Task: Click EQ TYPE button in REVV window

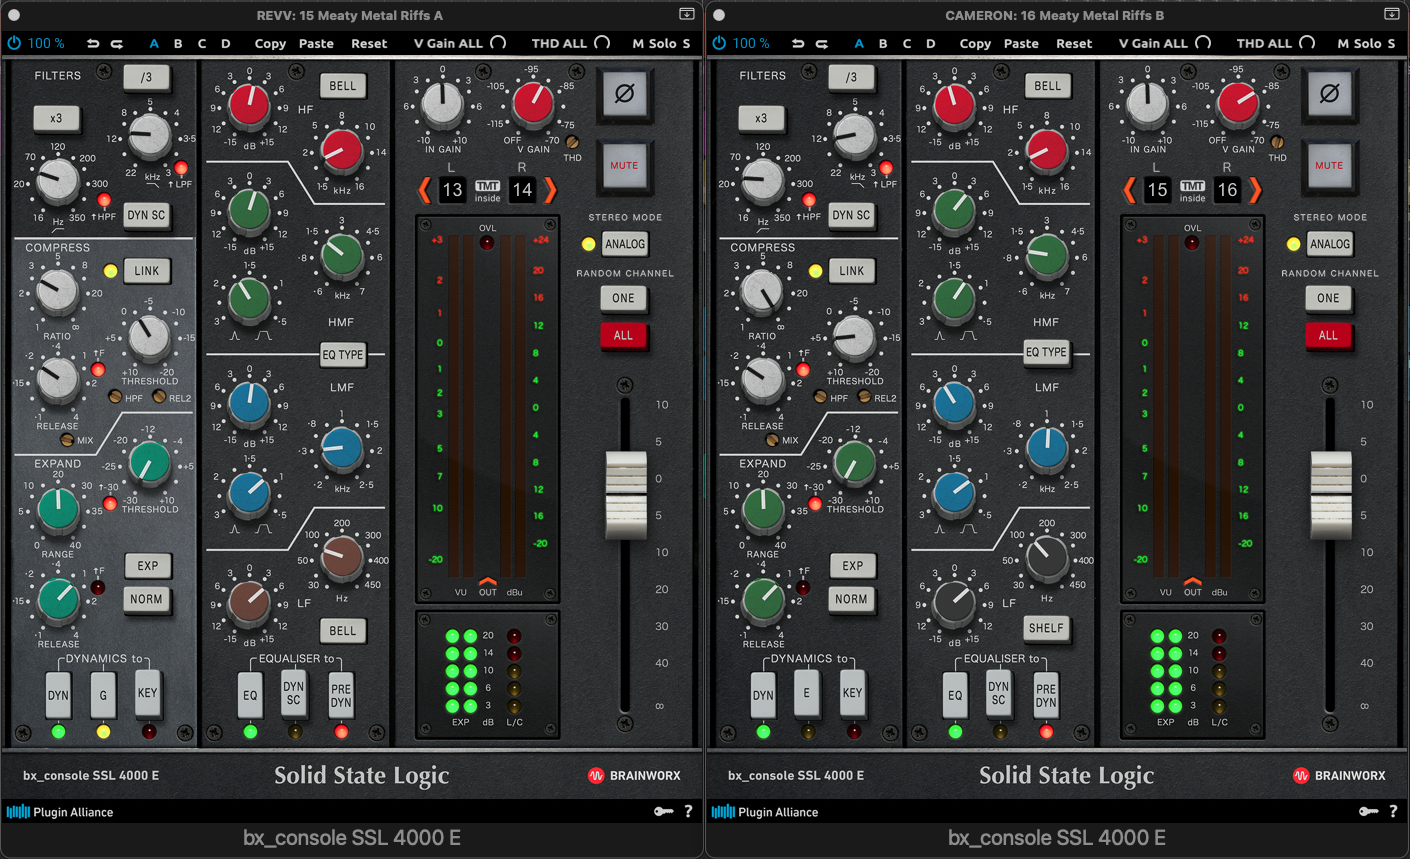Action: (343, 355)
